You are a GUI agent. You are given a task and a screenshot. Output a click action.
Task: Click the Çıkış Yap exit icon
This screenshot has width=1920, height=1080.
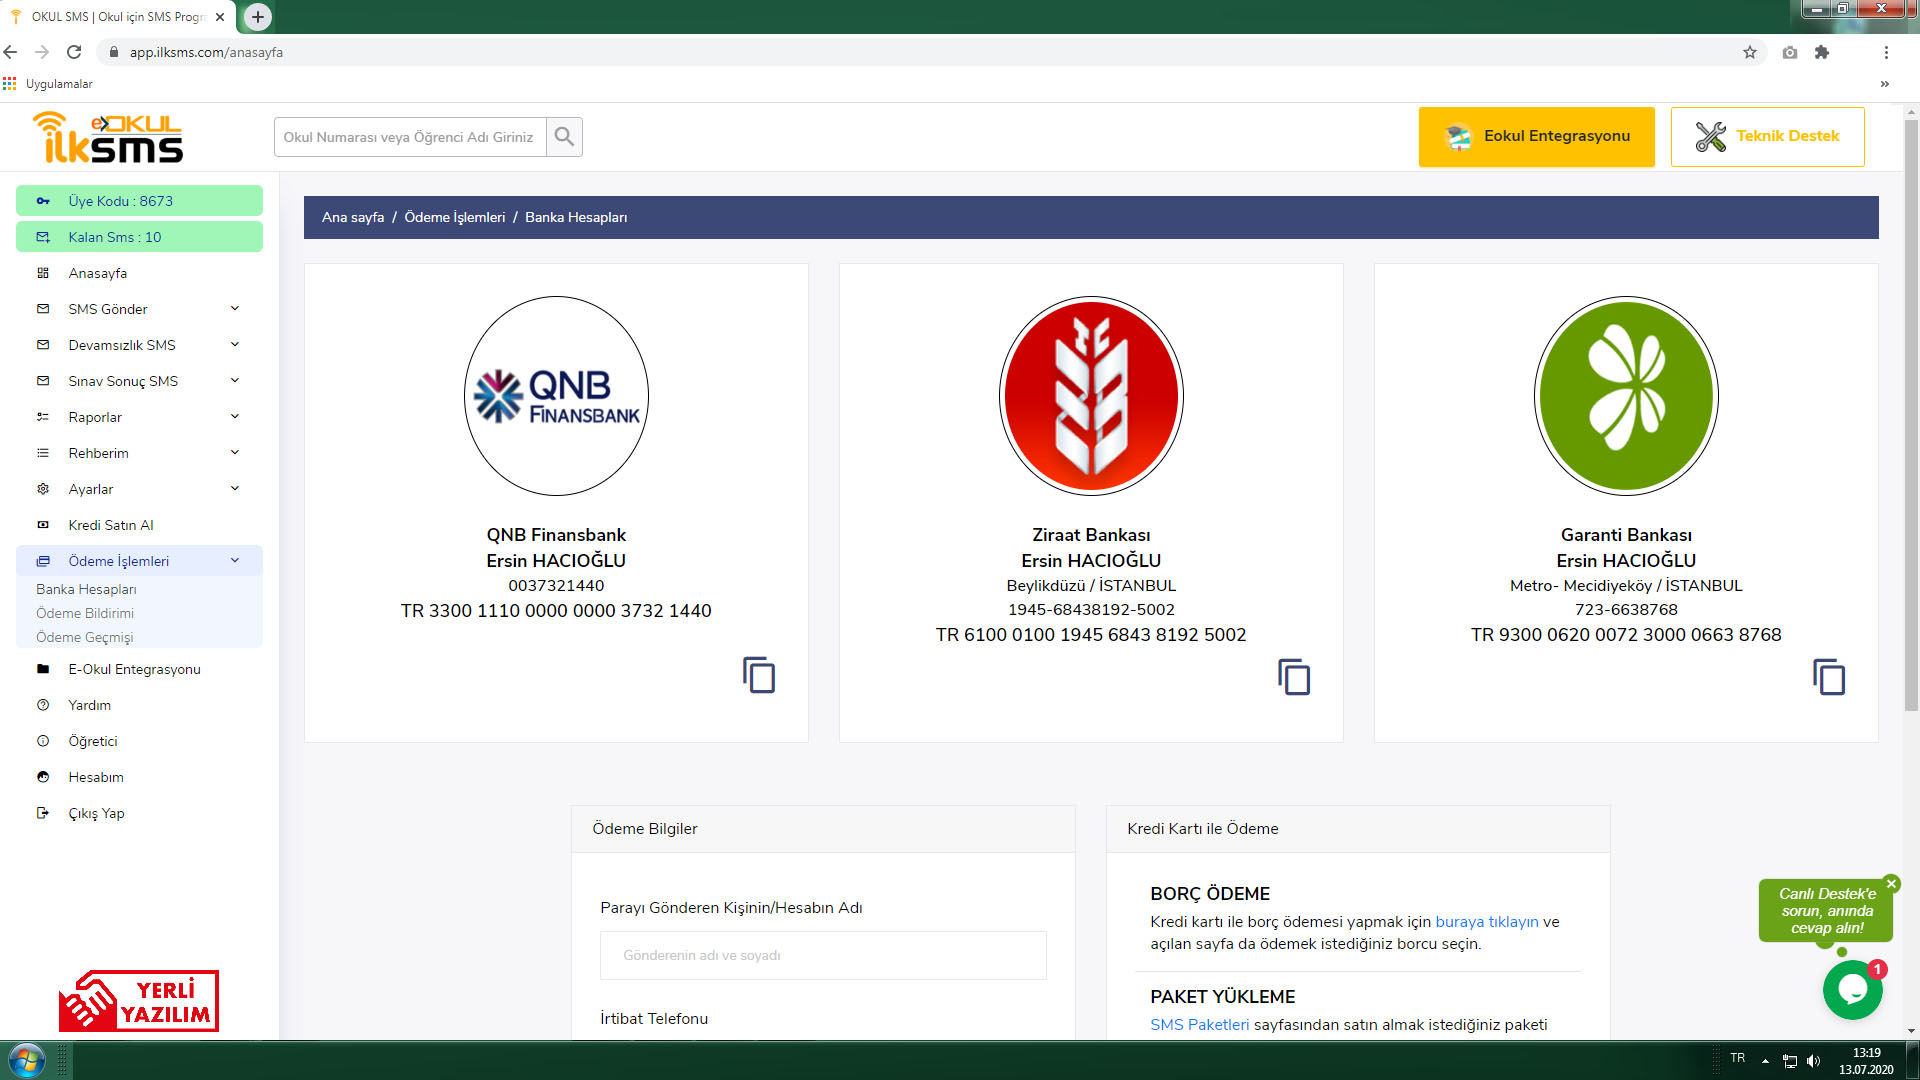point(43,813)
